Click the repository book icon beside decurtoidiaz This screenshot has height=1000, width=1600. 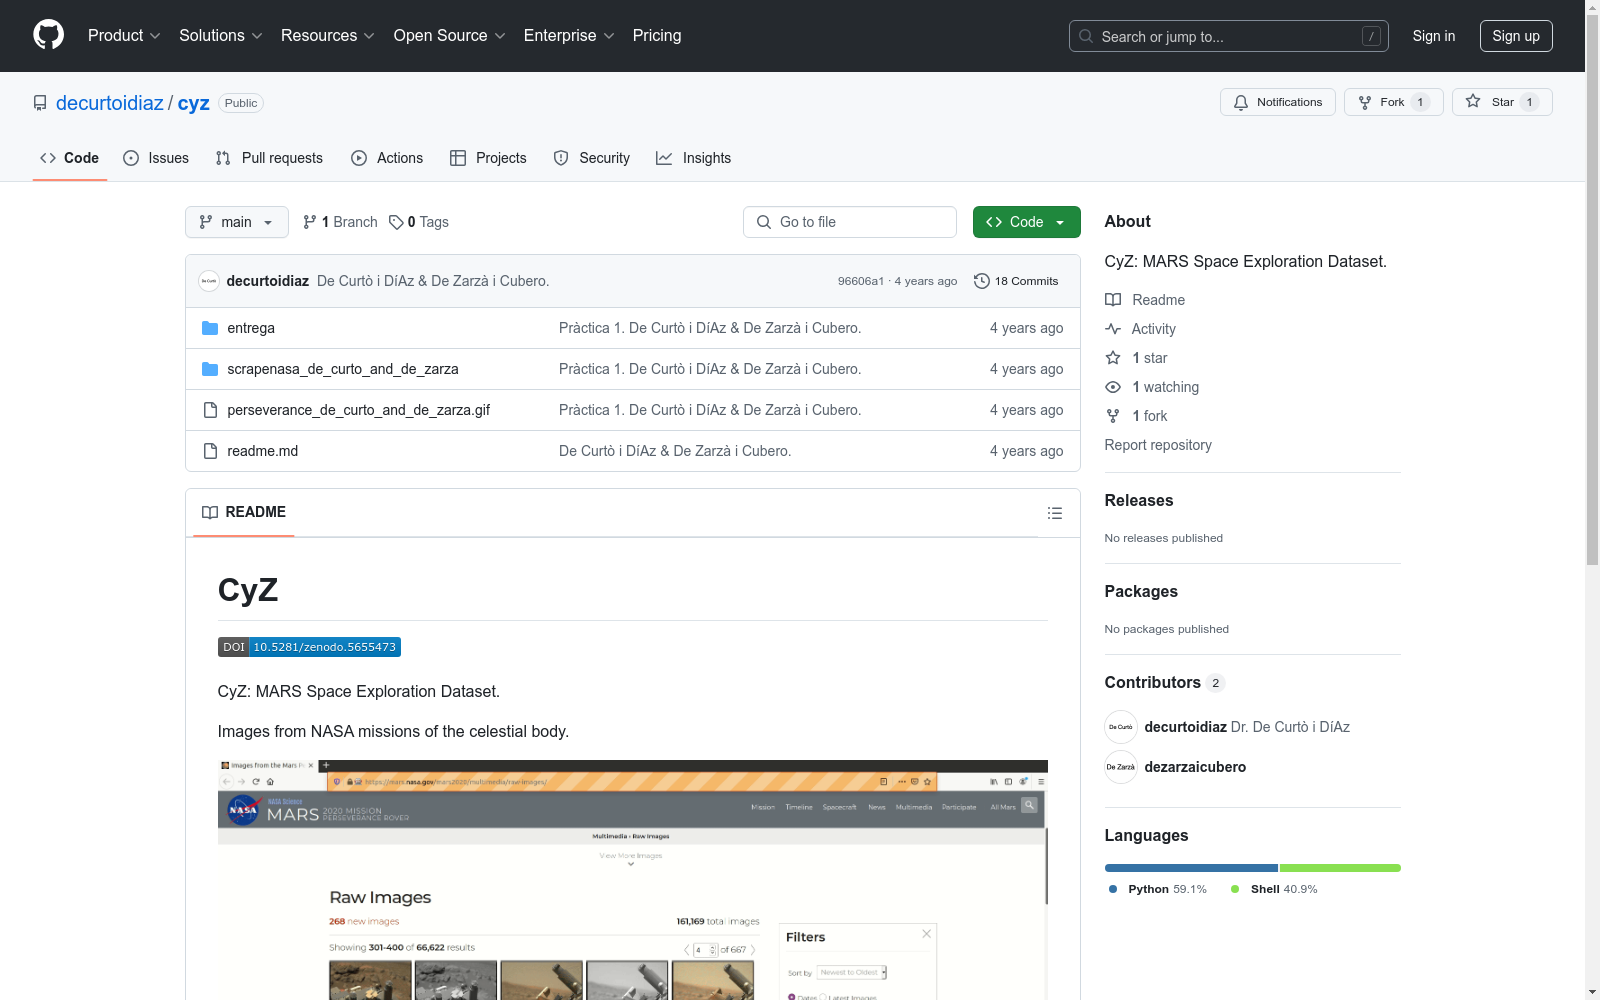click(x=40, y=103)
